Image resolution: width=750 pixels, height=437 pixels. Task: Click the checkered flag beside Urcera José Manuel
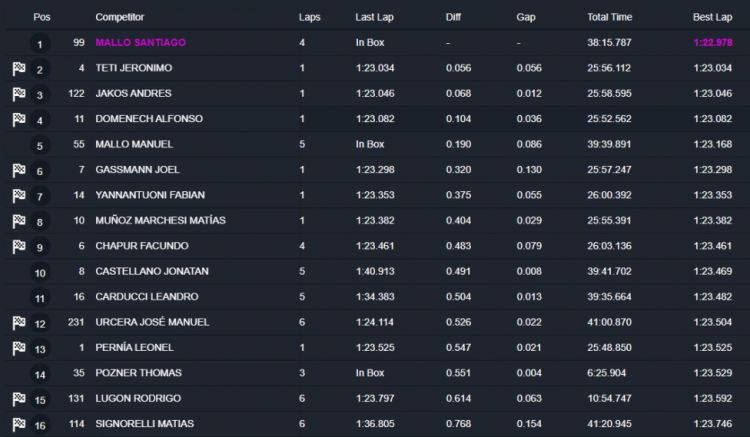pos(18,322)
